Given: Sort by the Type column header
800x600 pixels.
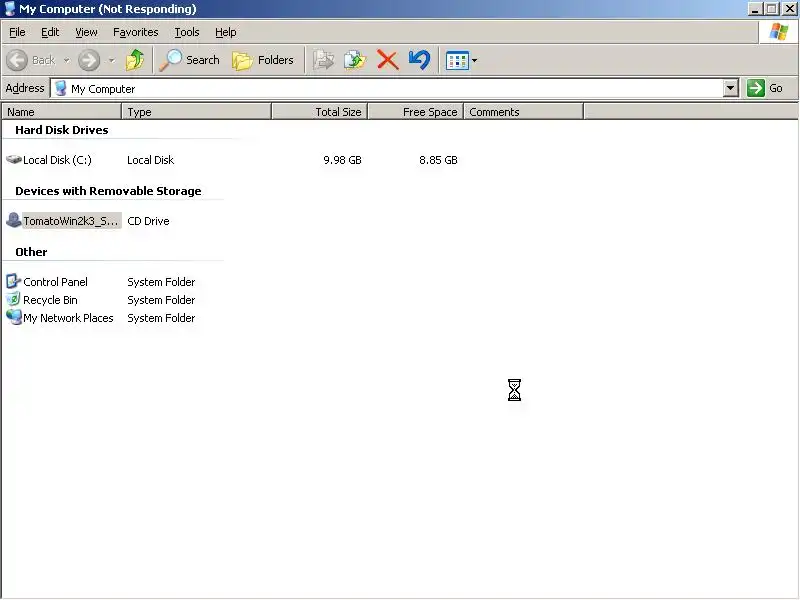Looking at the screenshot, I should (196, 112).
